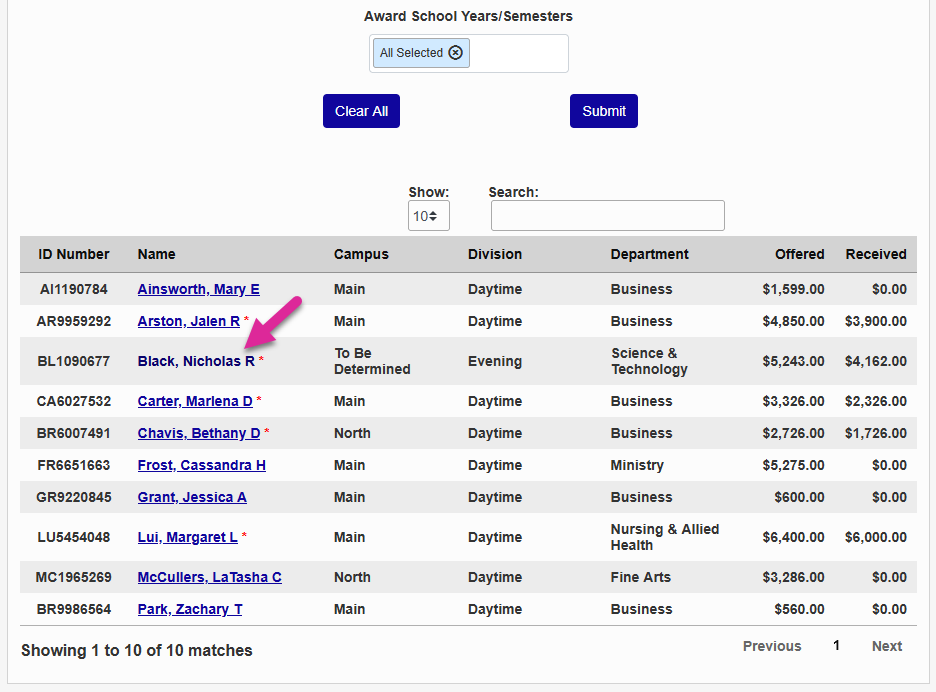This screenshot has width=936, height=692.
Task: Click the Nursing & Allied Health department cell
Action: 664,537
